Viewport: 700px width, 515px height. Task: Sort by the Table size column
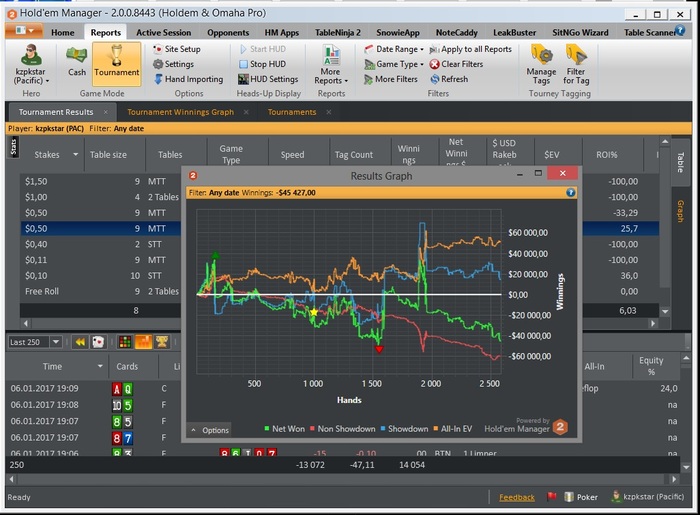click(108, 155)
